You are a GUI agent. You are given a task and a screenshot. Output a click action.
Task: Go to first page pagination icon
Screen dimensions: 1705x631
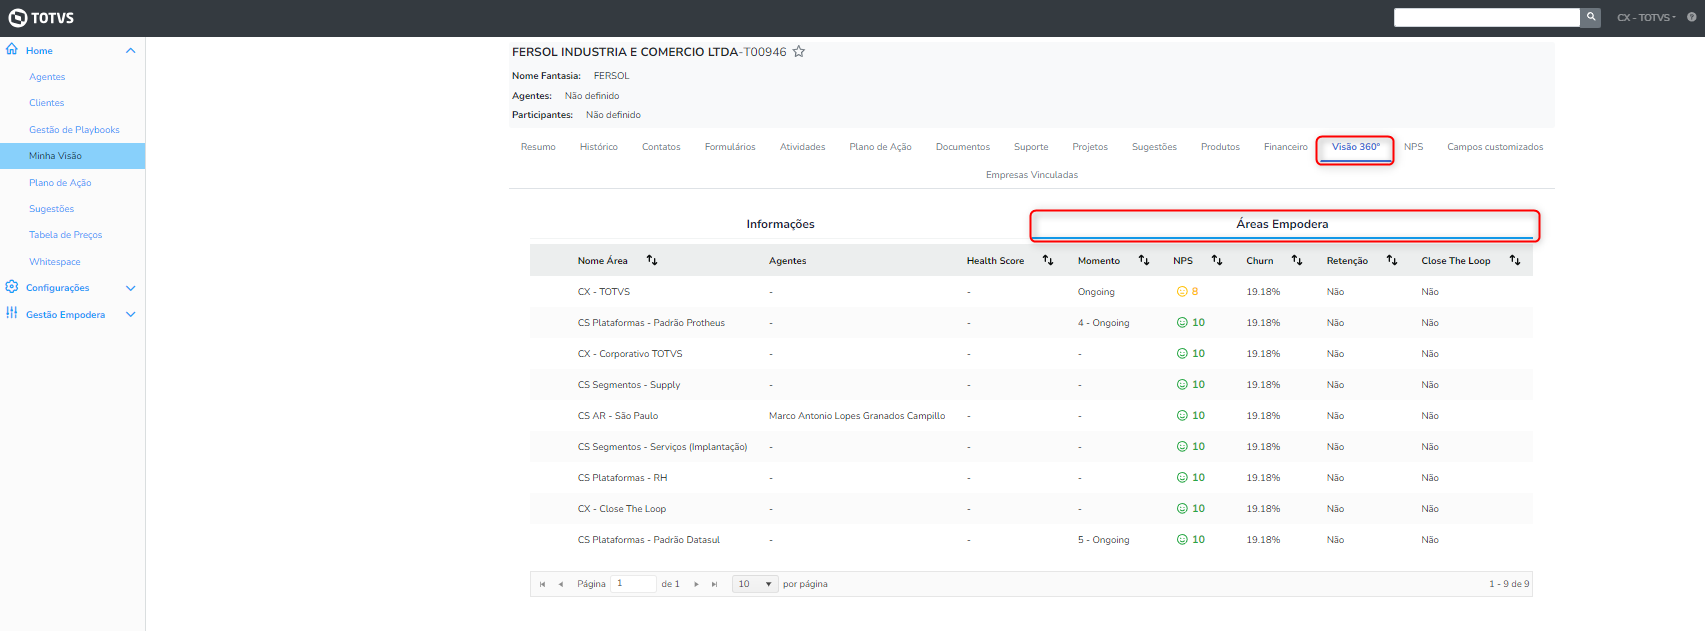[543, 584]
